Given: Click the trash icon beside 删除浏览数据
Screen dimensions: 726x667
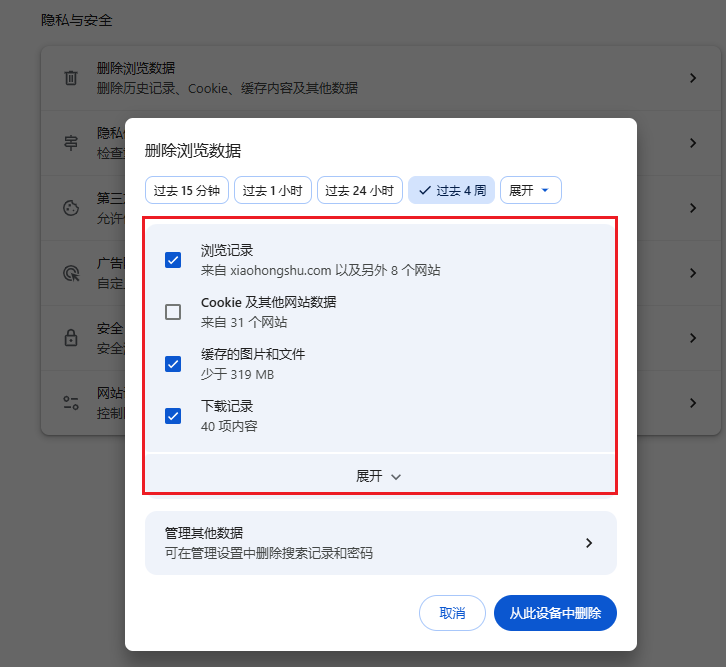Looking at the screenshot, I should click(x=71, y=78).
